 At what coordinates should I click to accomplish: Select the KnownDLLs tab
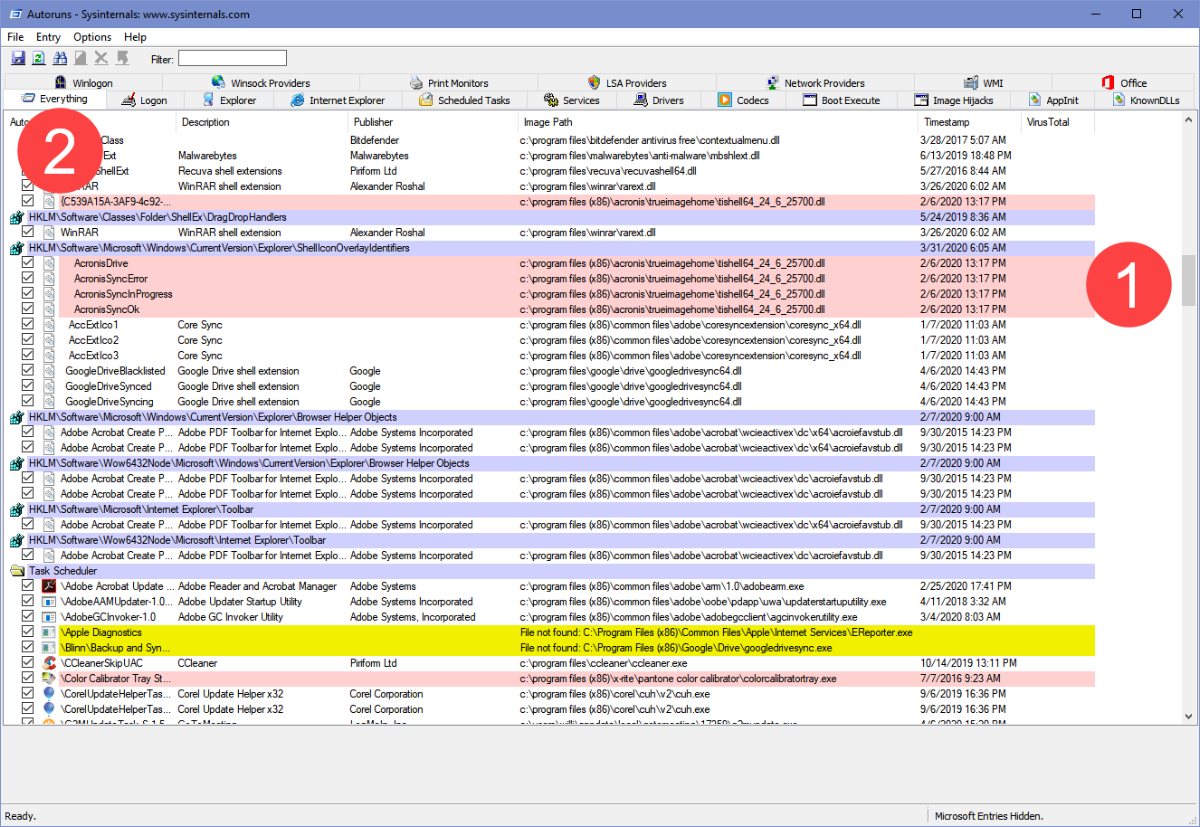pyautogui.click(x=1144, y=100)
